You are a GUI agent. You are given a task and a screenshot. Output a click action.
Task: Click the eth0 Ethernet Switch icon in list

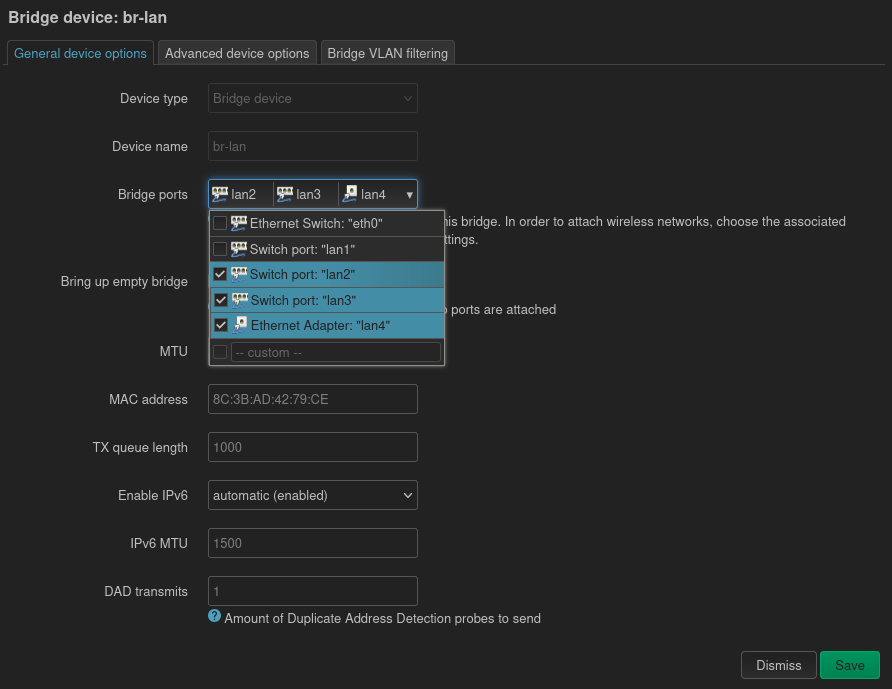[239, 223]
